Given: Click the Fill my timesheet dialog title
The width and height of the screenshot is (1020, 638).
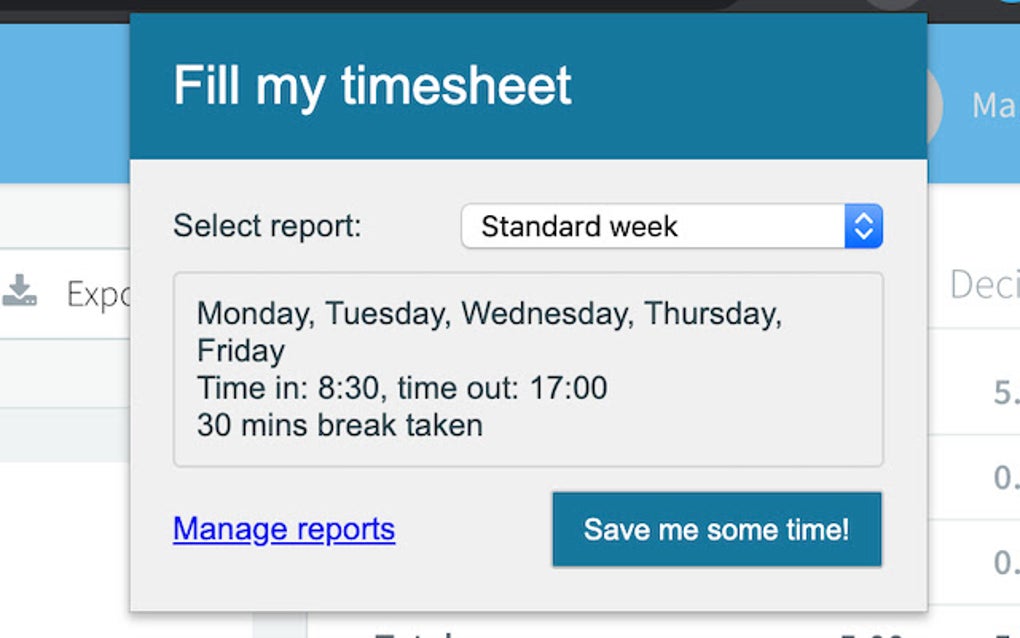Looking at the screenshot, I should pyautogui.click(x=373, y=86).
